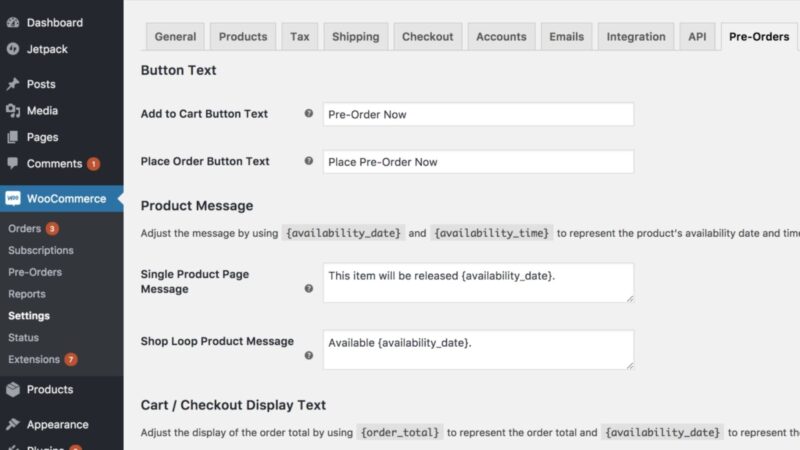This screenshot has height=450, width=800.
Task: Open help tip for Place Order Button Text
Action: 309,161
